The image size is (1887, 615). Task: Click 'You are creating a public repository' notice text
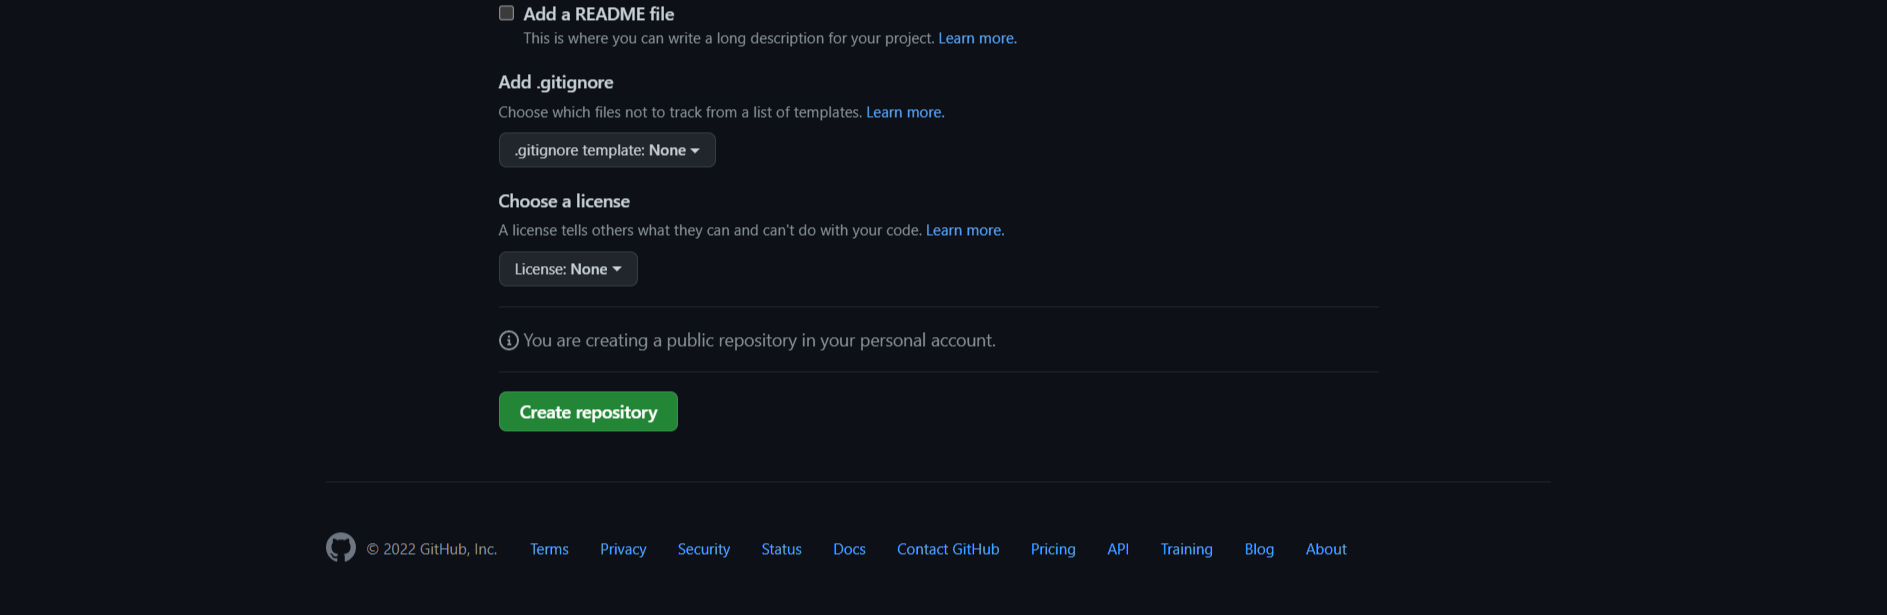coord(759,340)
